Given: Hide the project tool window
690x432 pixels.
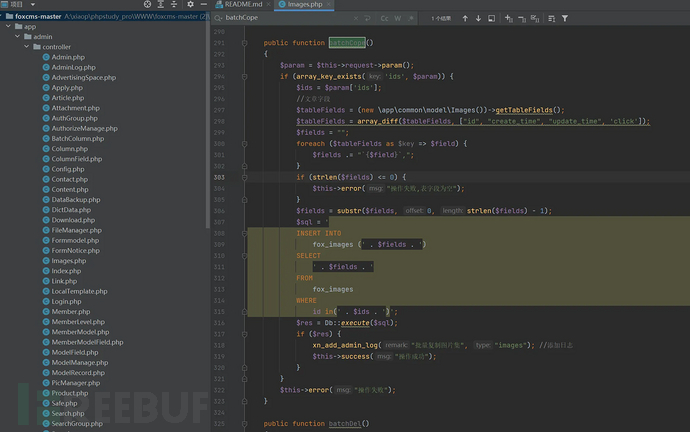Looking at the screenshot, I should (x=203, y=5).
